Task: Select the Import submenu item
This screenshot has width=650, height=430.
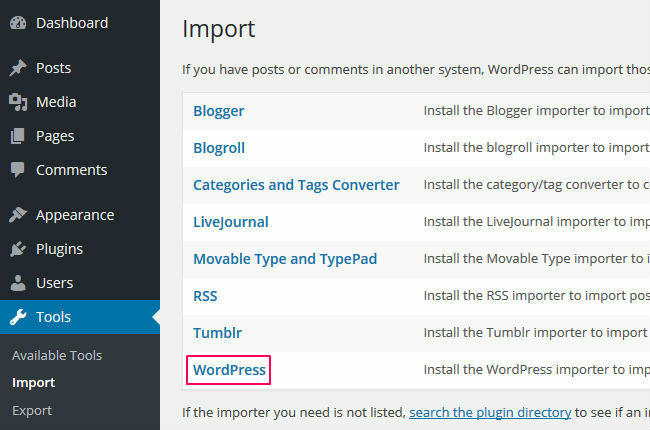Action: (x=34, y=383)
